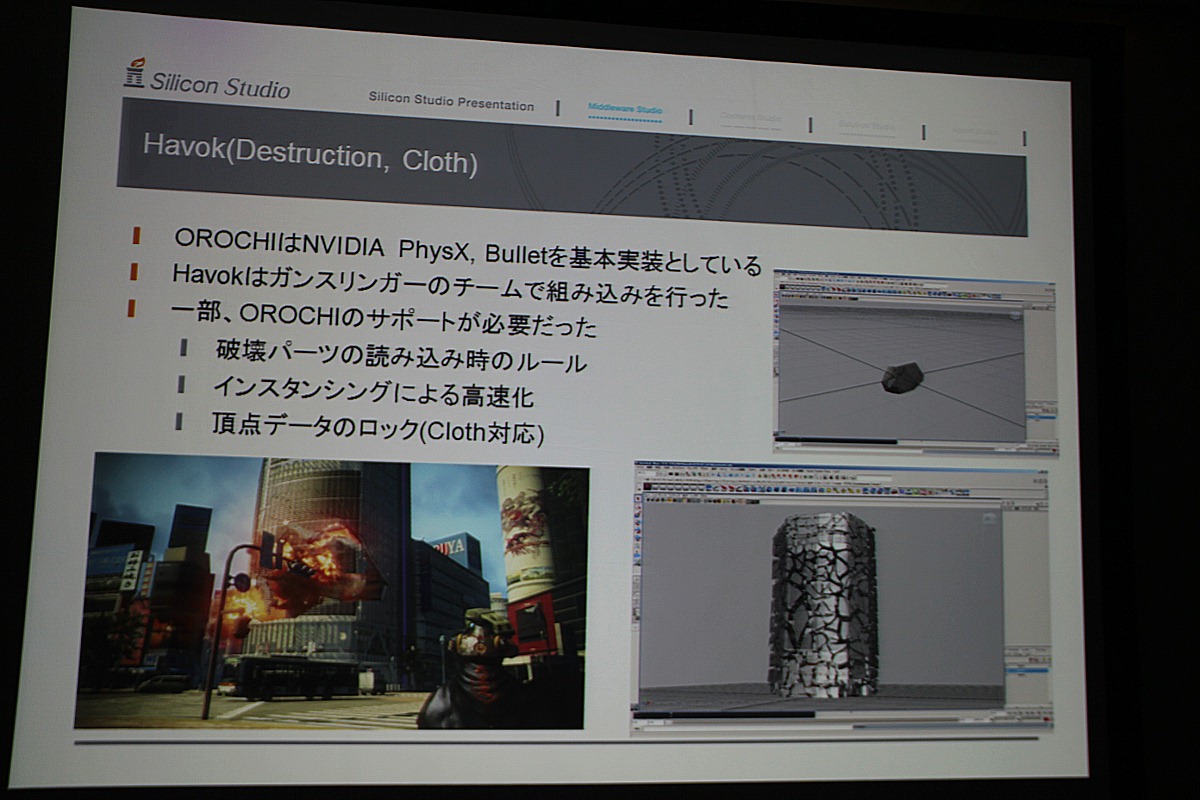Select the Middleware Studio tab
This screenshot has height=800, width=1200.
click(624, 109)
